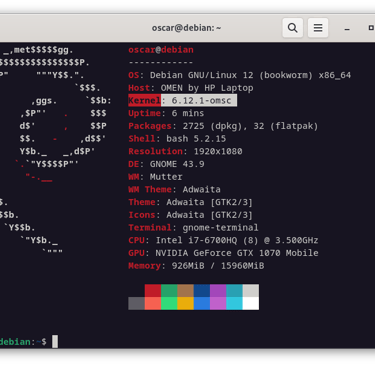This screenshot has width=375, height=366.
Task: Click the terminal title oscar@debian: ~
Action: [x=186, y=28]
